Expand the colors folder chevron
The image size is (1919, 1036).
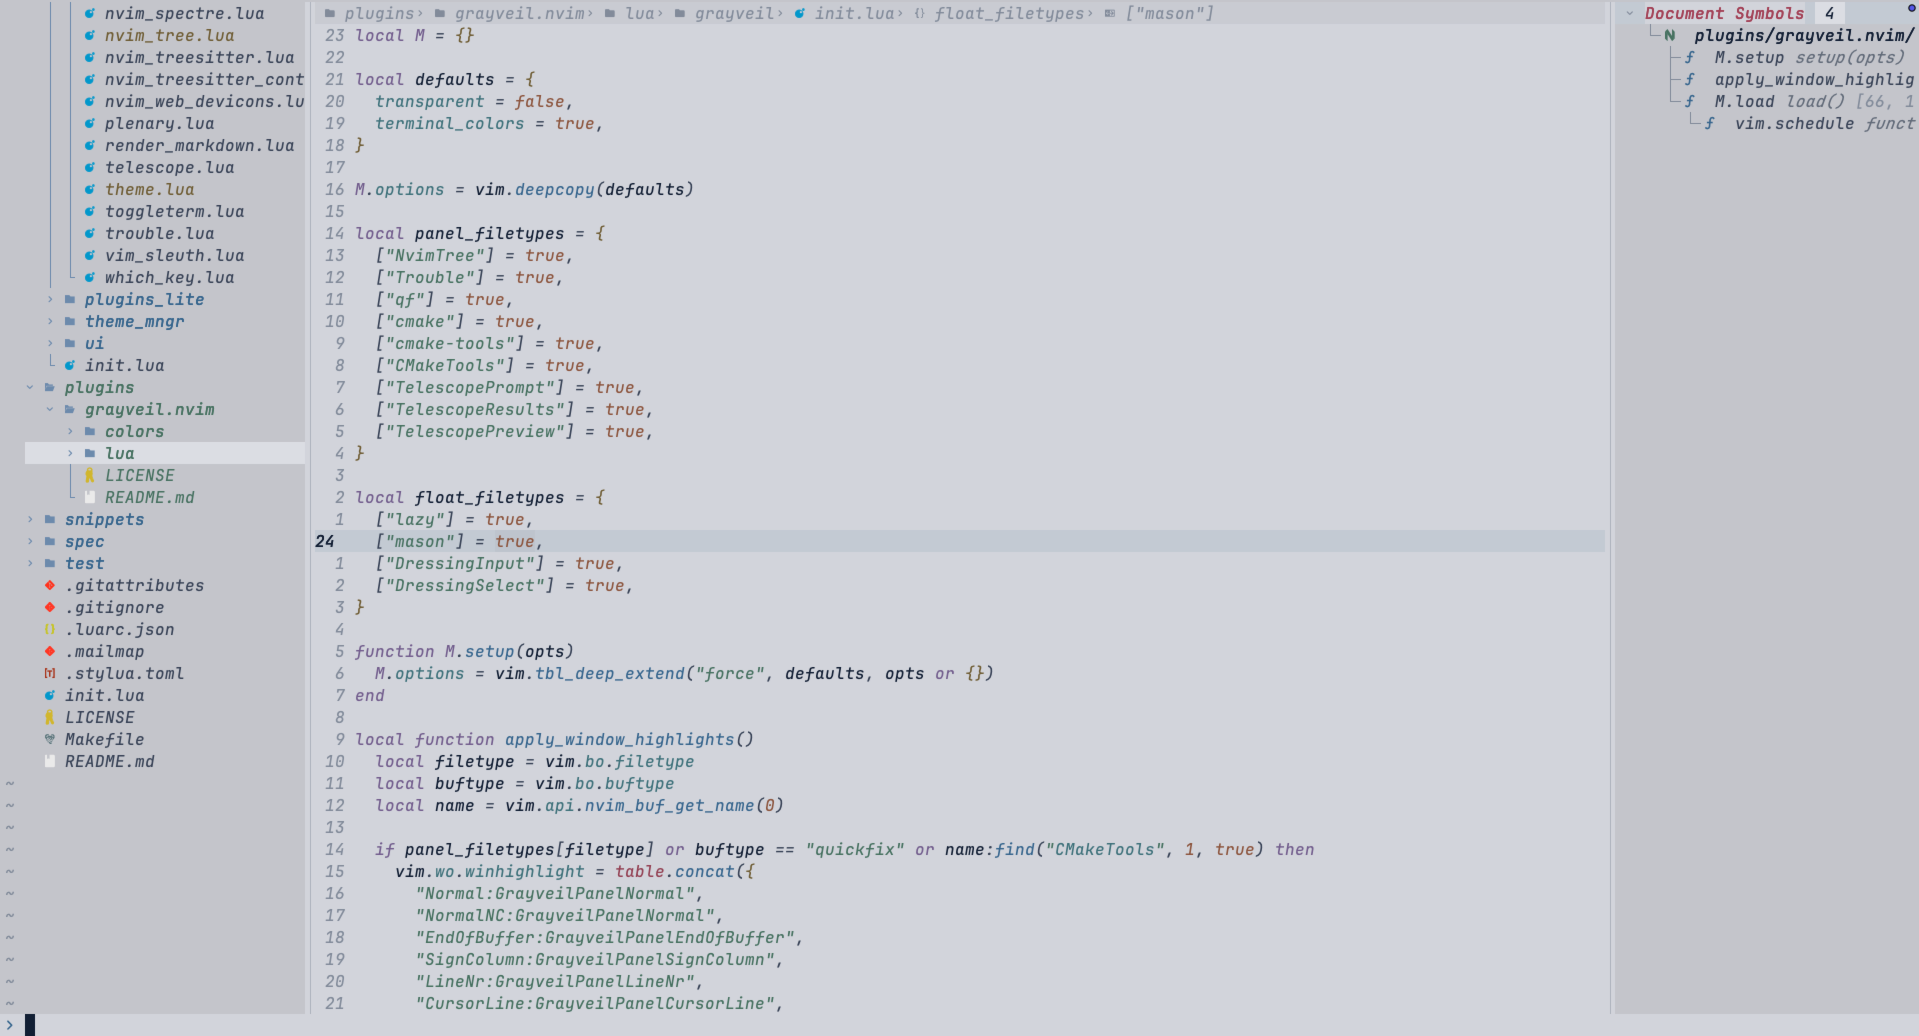click(70, 431)
